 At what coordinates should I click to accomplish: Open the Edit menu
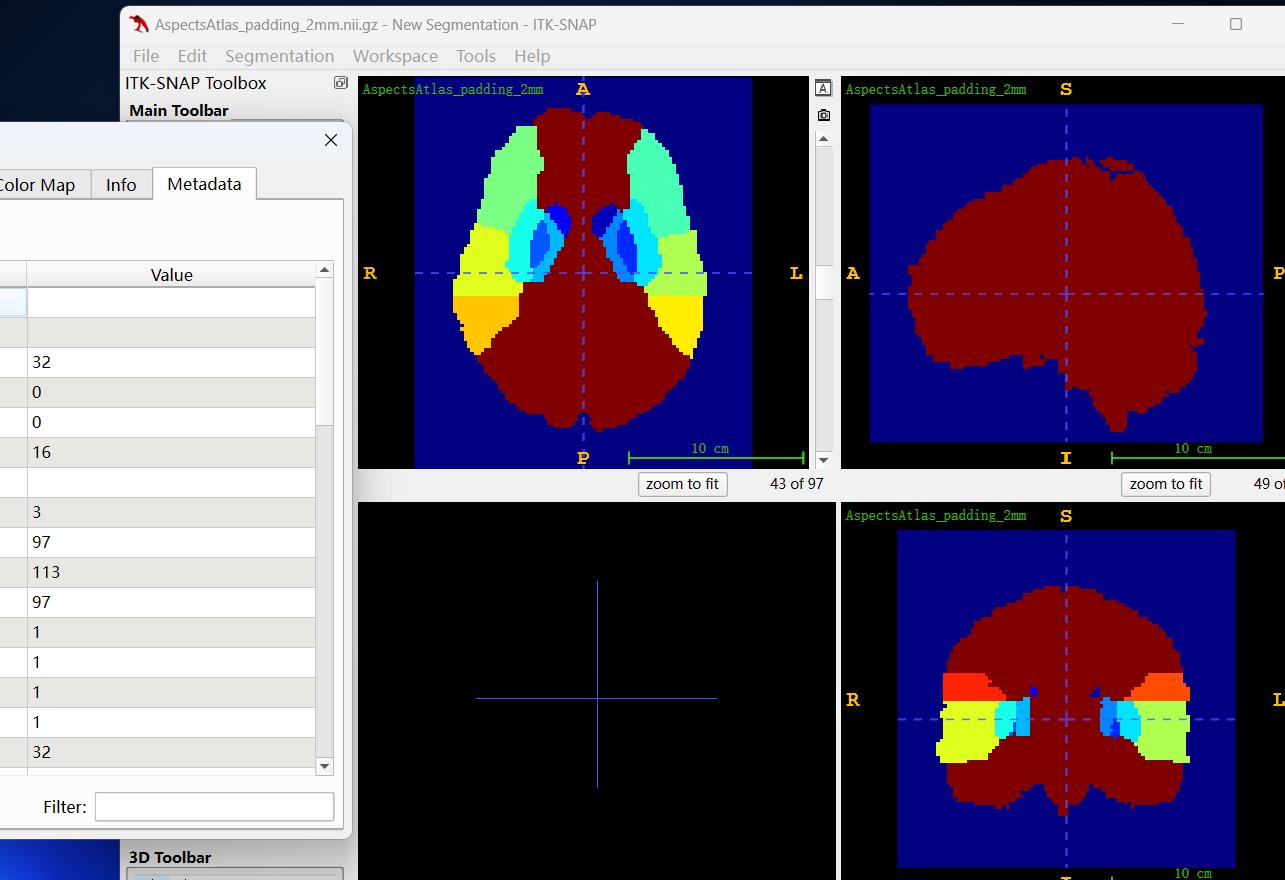coord(192,56)
